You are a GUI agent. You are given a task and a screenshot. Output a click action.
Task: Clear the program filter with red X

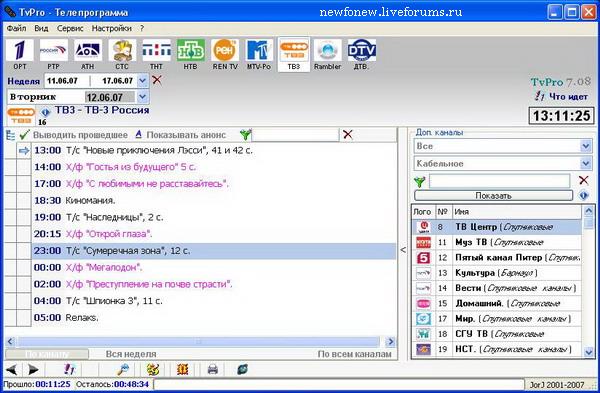click(348, 134)
